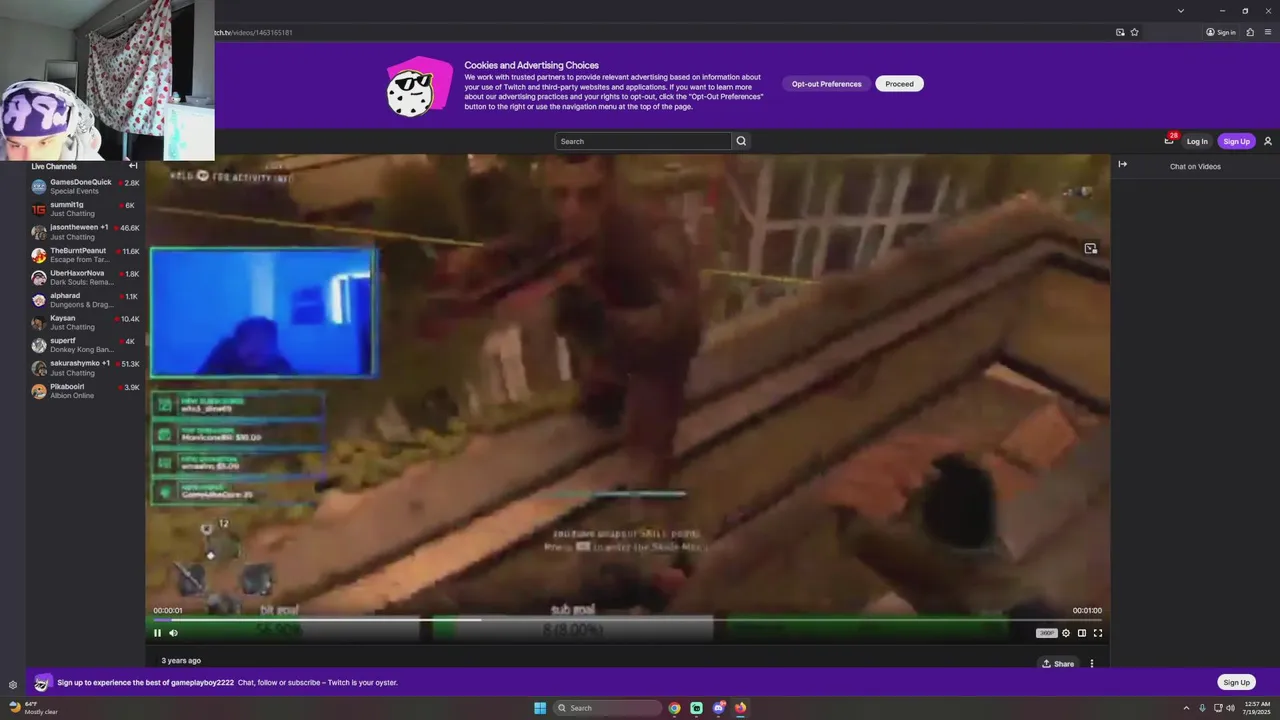
Task: Open summit1g channel
Action: (85, 209)
